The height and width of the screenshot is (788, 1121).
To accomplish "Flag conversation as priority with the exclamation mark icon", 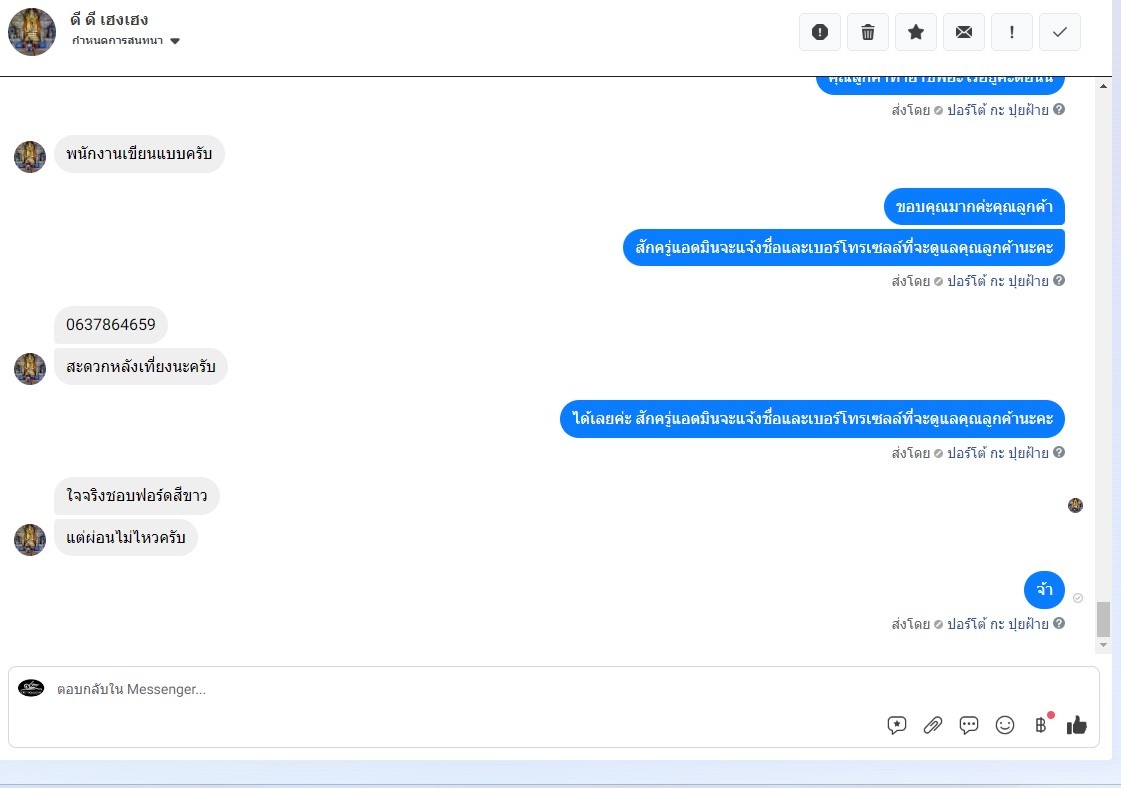I will click(1012, 32).
